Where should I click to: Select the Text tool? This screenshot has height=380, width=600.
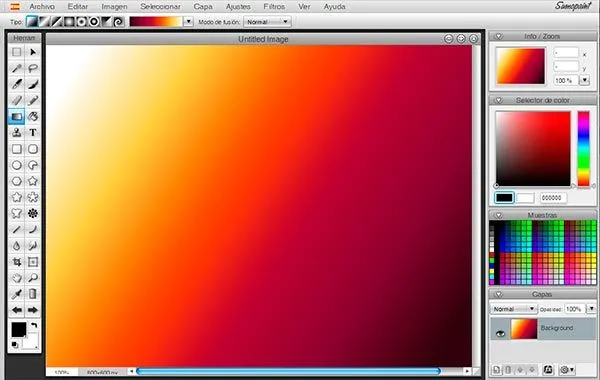pos(33,132)
